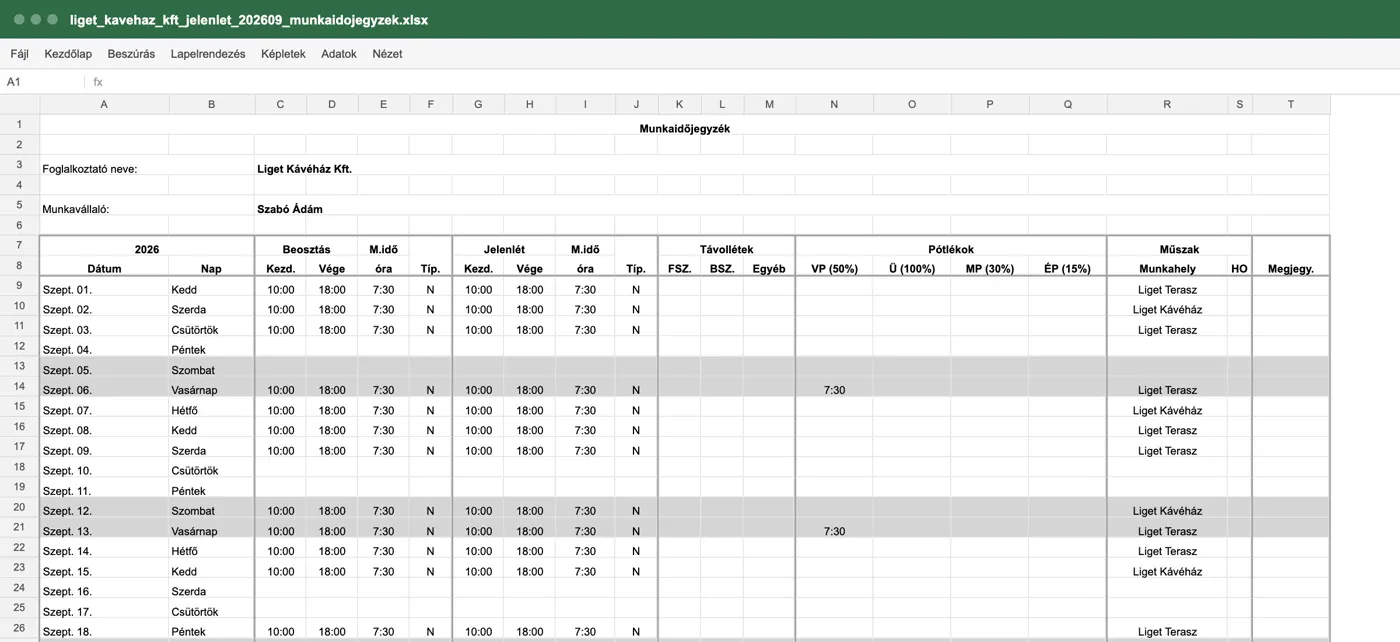
Task: Select the 7:30 VP value for Szept. 06.
Action: pos(834,390)
